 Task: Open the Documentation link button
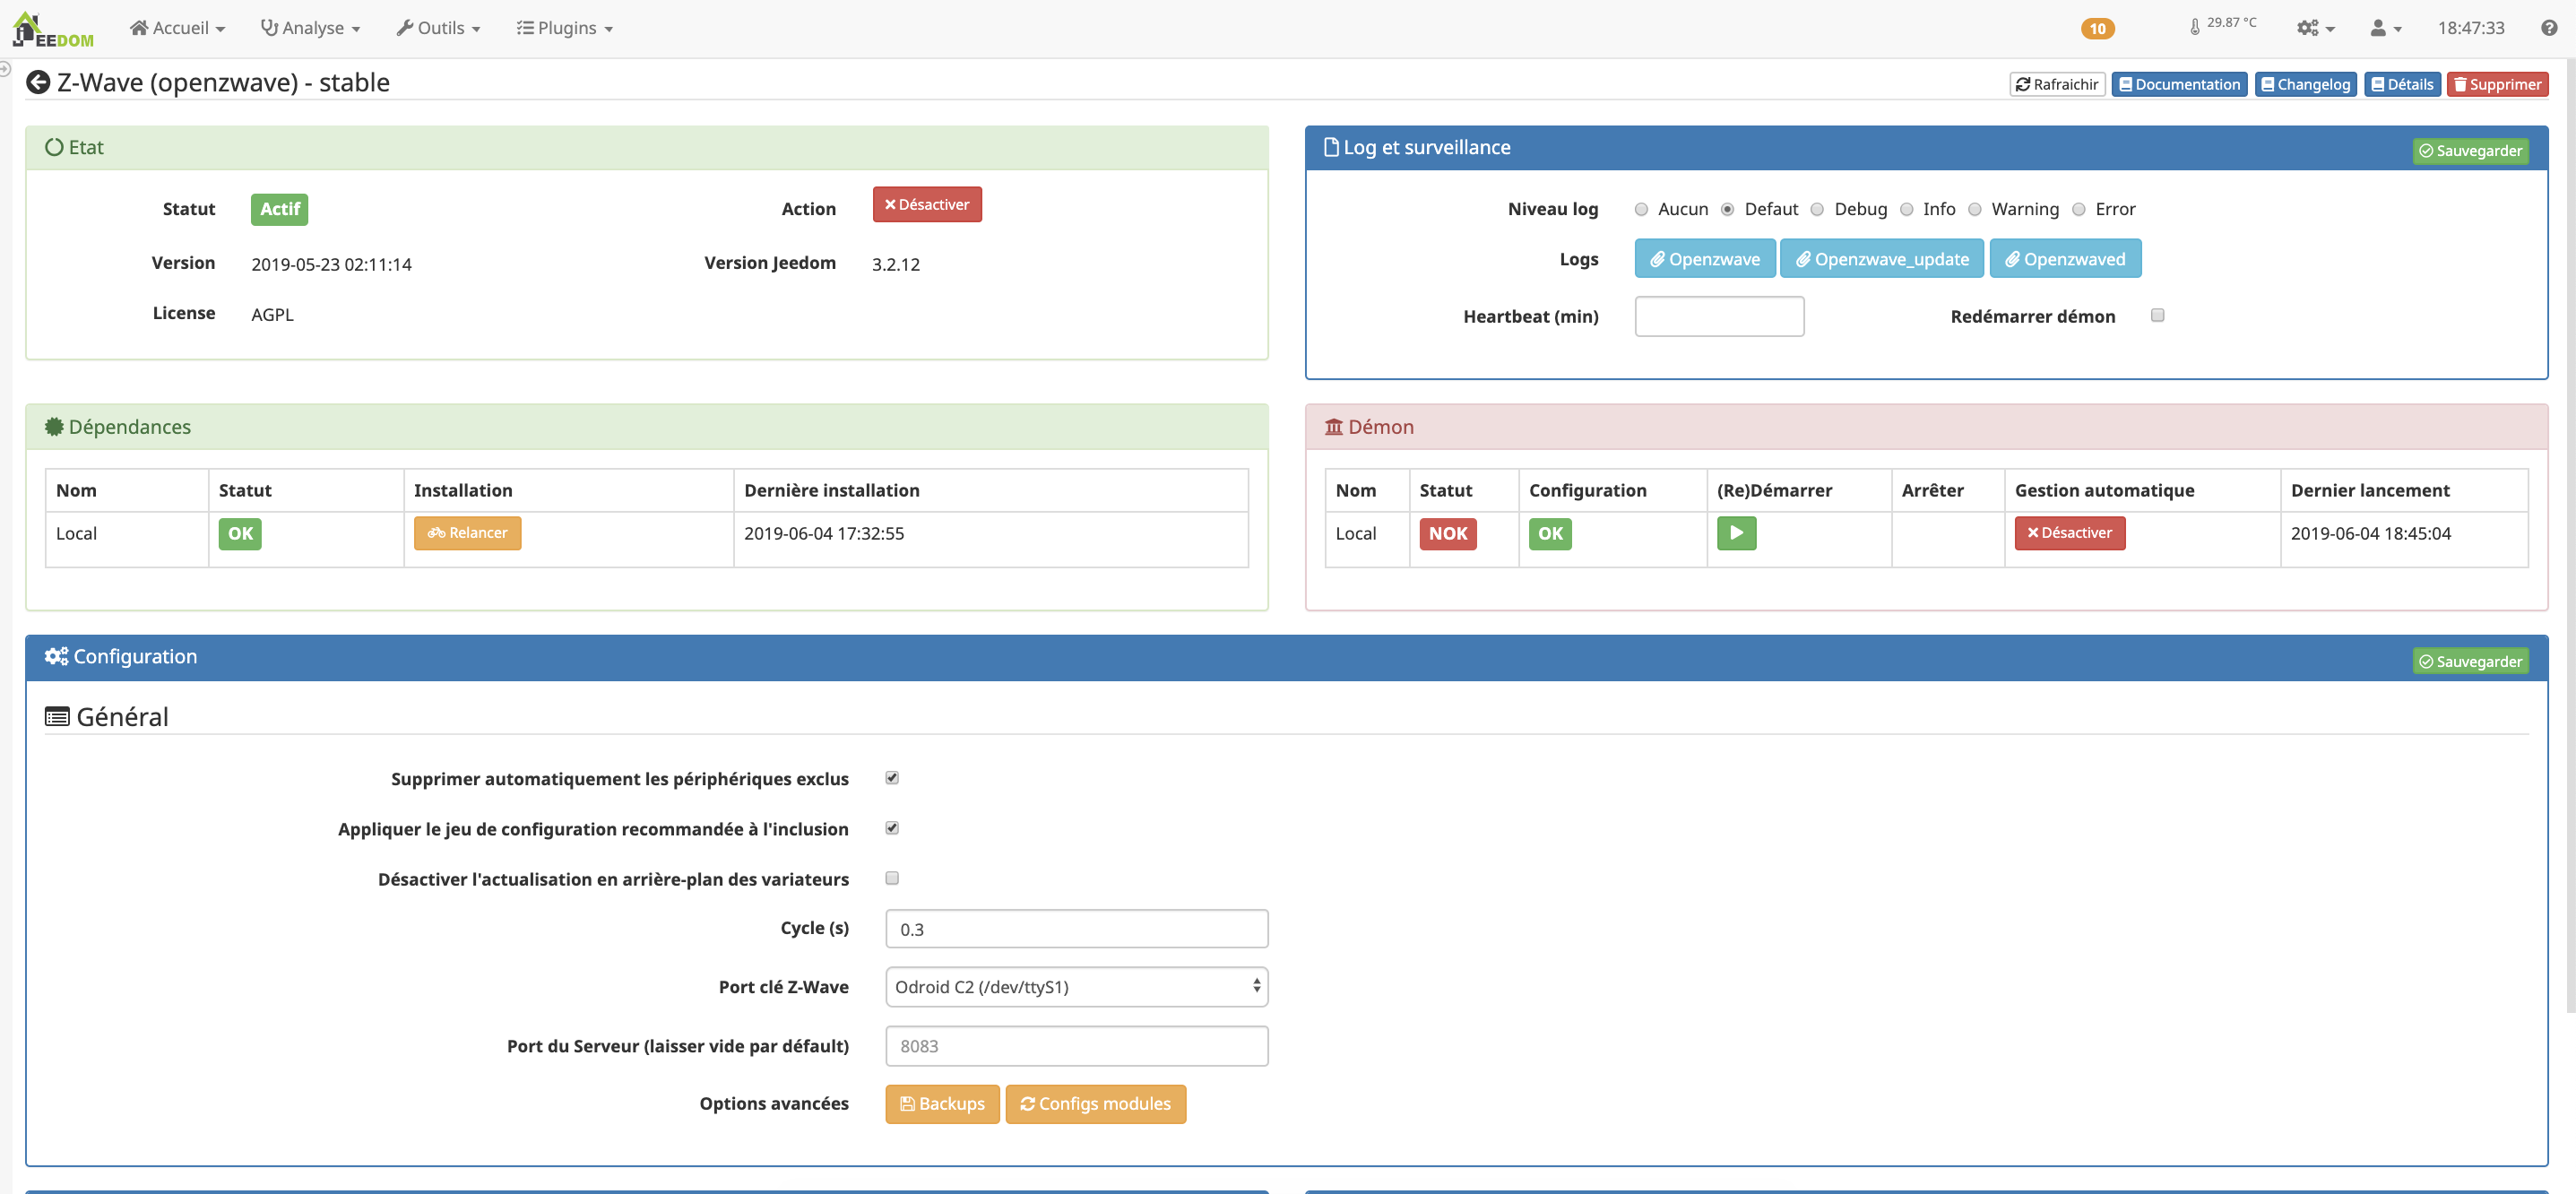(2179, 84)
